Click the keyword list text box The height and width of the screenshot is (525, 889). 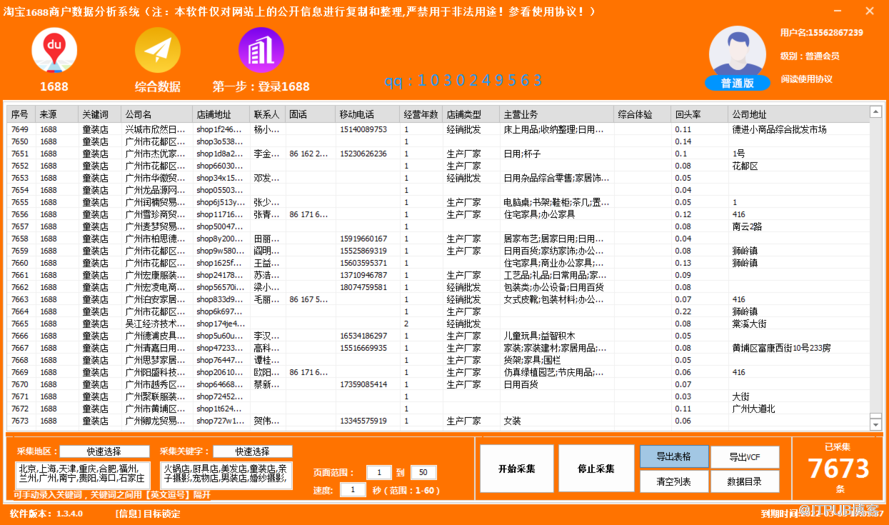[x=225, y=475]
